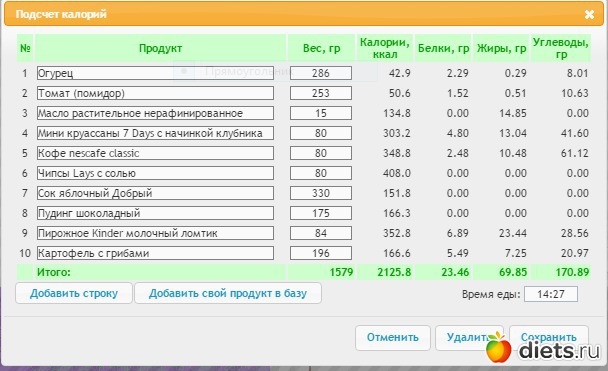Select the Пирожное Kinder молочный ломтик field
Screen dimensions: 608x371
[x=155, y=233]
